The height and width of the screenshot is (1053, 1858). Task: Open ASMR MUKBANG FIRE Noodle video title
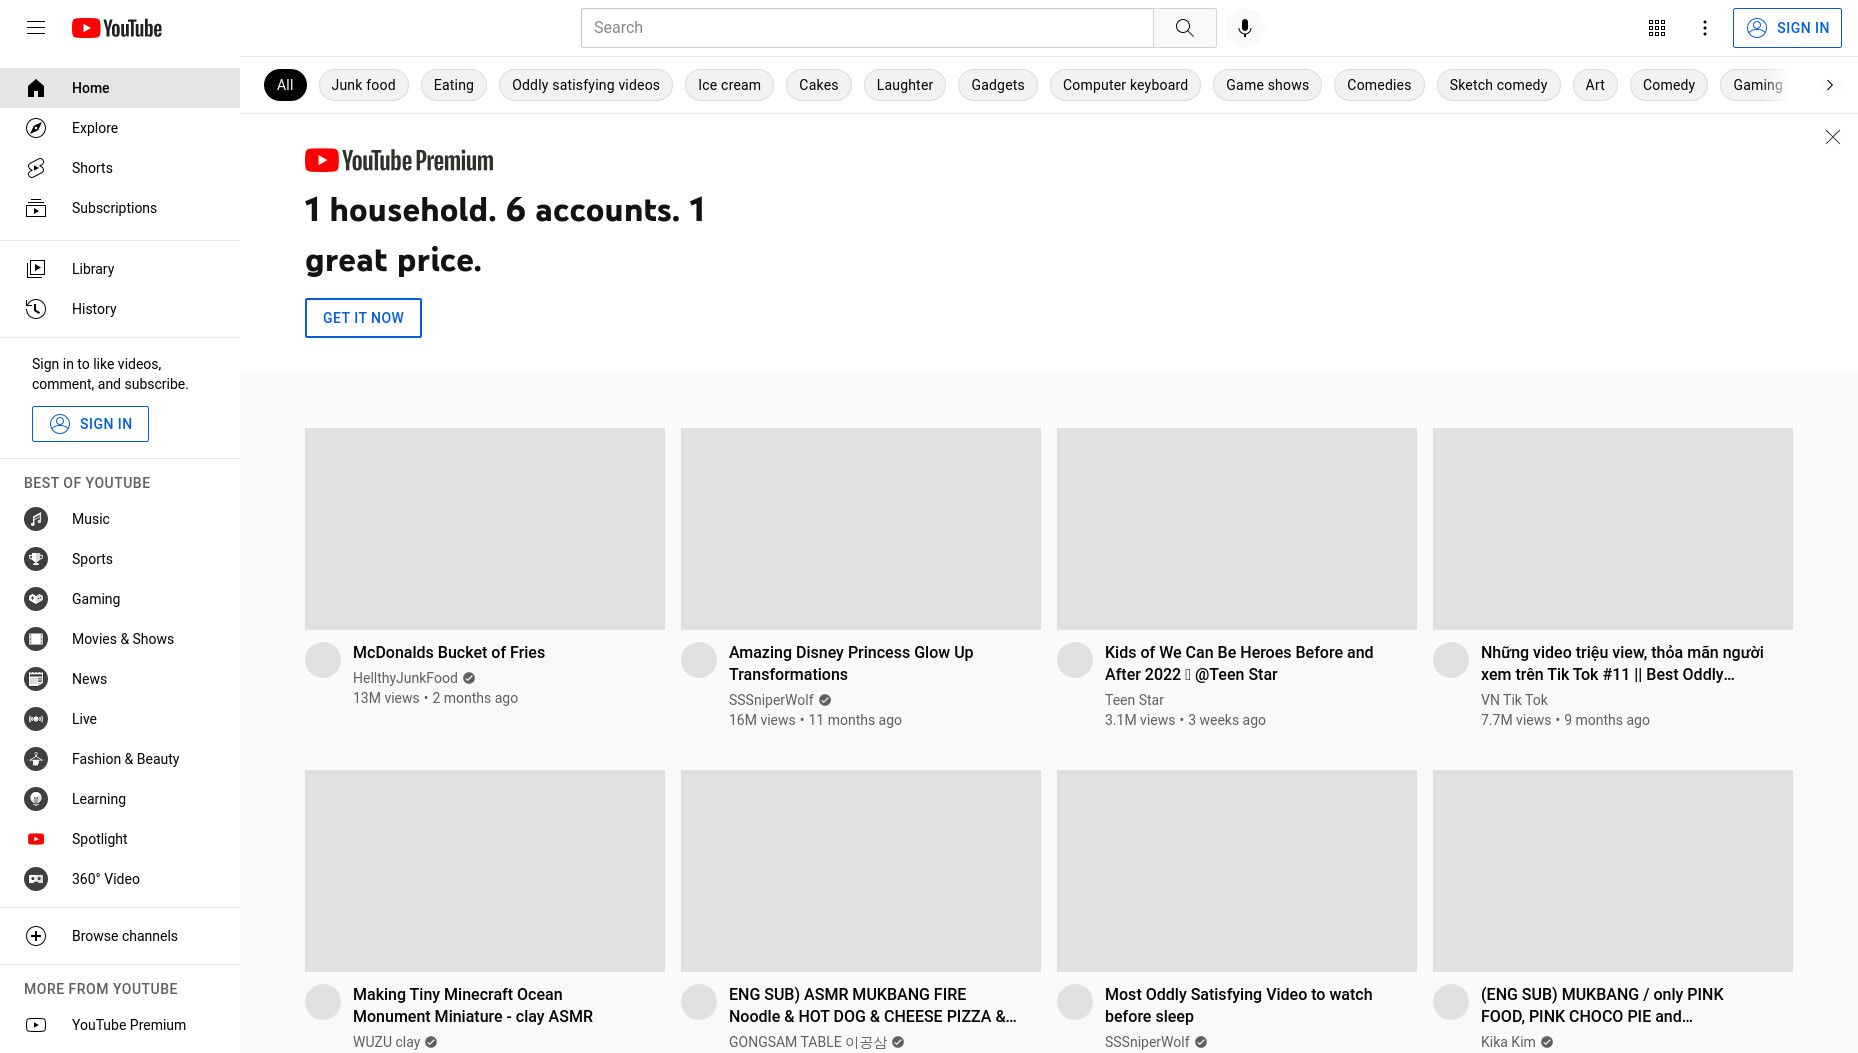click(x=873, y=1005)
